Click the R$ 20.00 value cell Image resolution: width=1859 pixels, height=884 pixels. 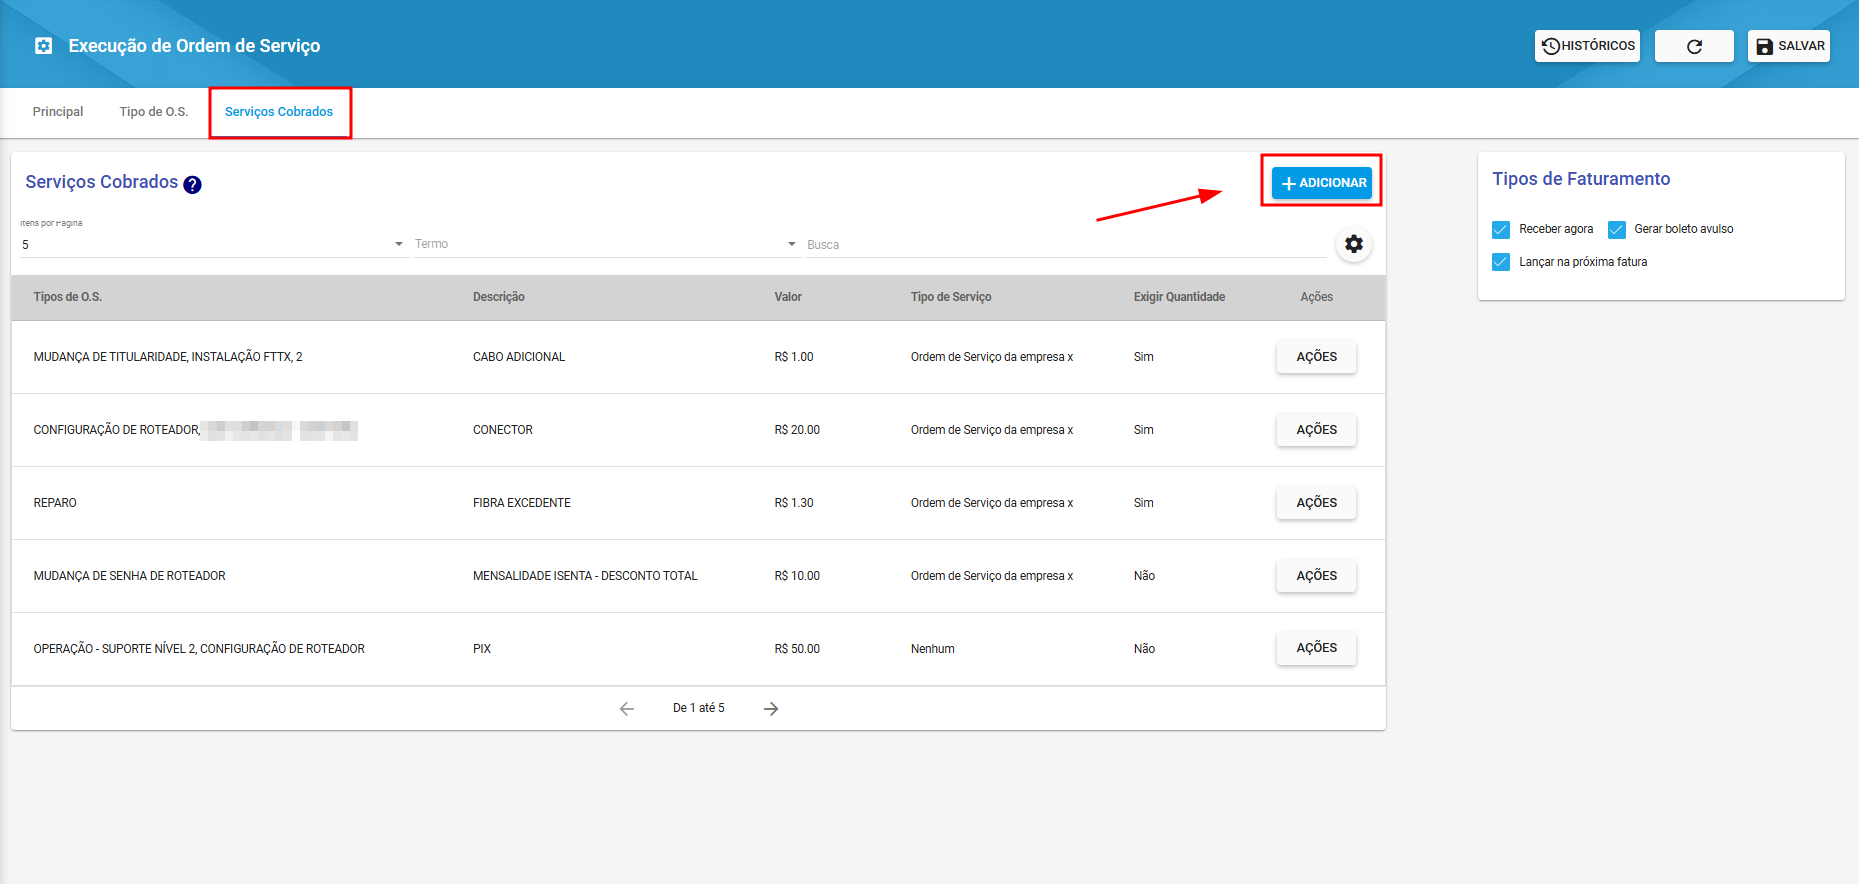tap(797, 430)
